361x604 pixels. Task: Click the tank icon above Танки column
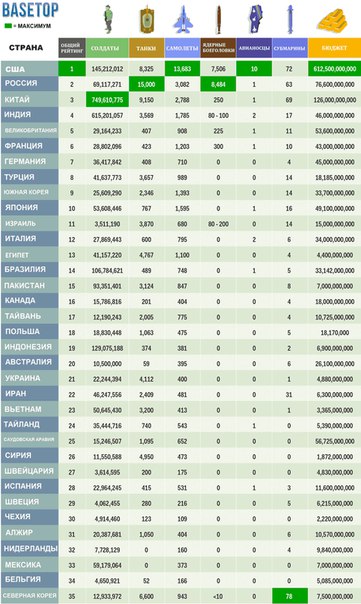tap(147, 20)
